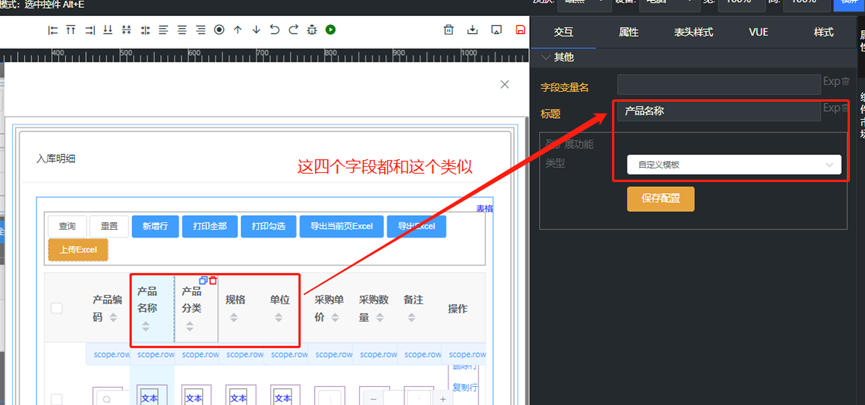Move control down with down arrow icon
The image size is (865, 405).
click(256, 30)
